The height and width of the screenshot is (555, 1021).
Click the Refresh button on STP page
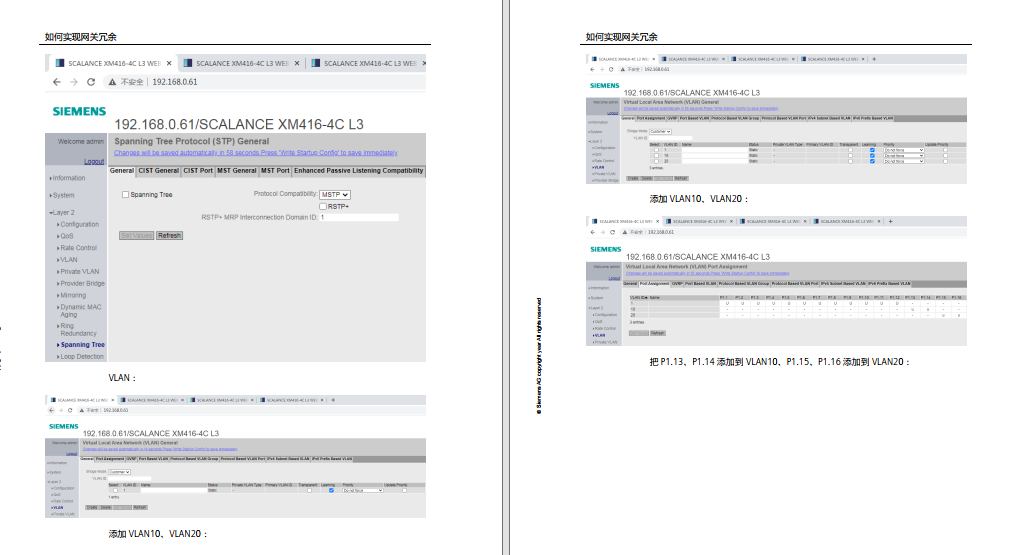[x=169, y=236]
